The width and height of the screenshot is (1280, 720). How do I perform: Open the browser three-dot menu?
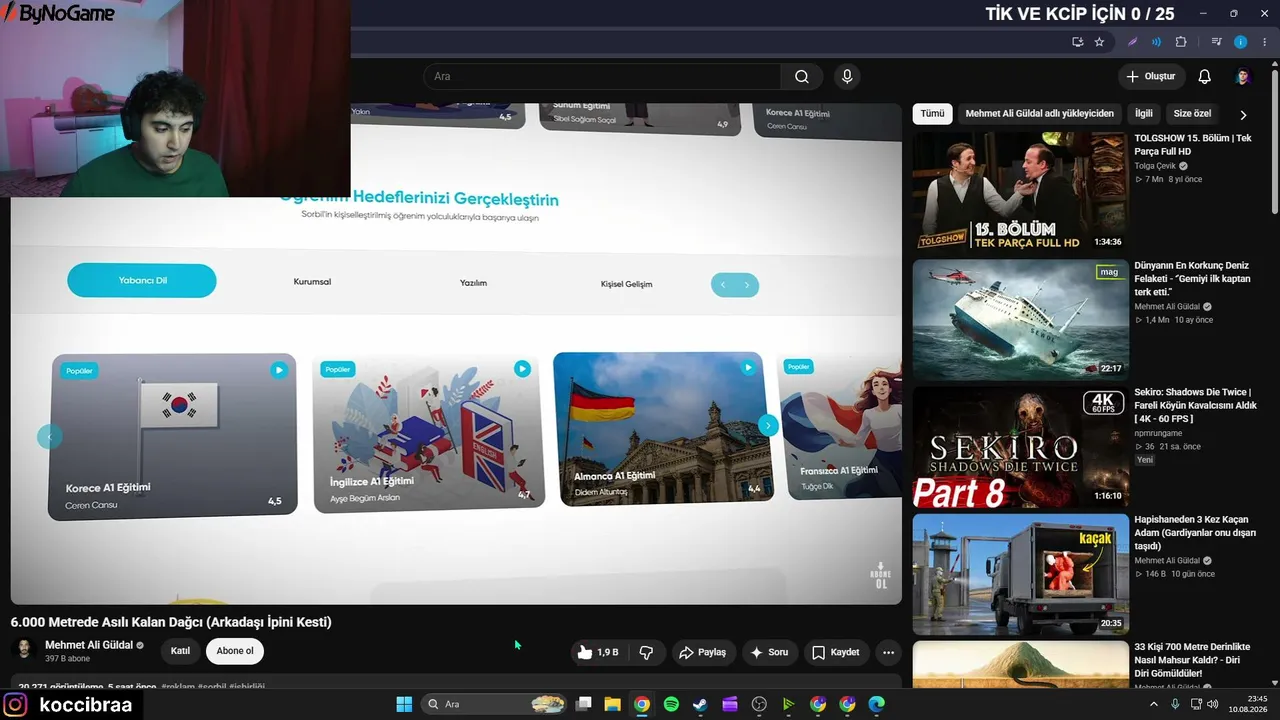1264,42
